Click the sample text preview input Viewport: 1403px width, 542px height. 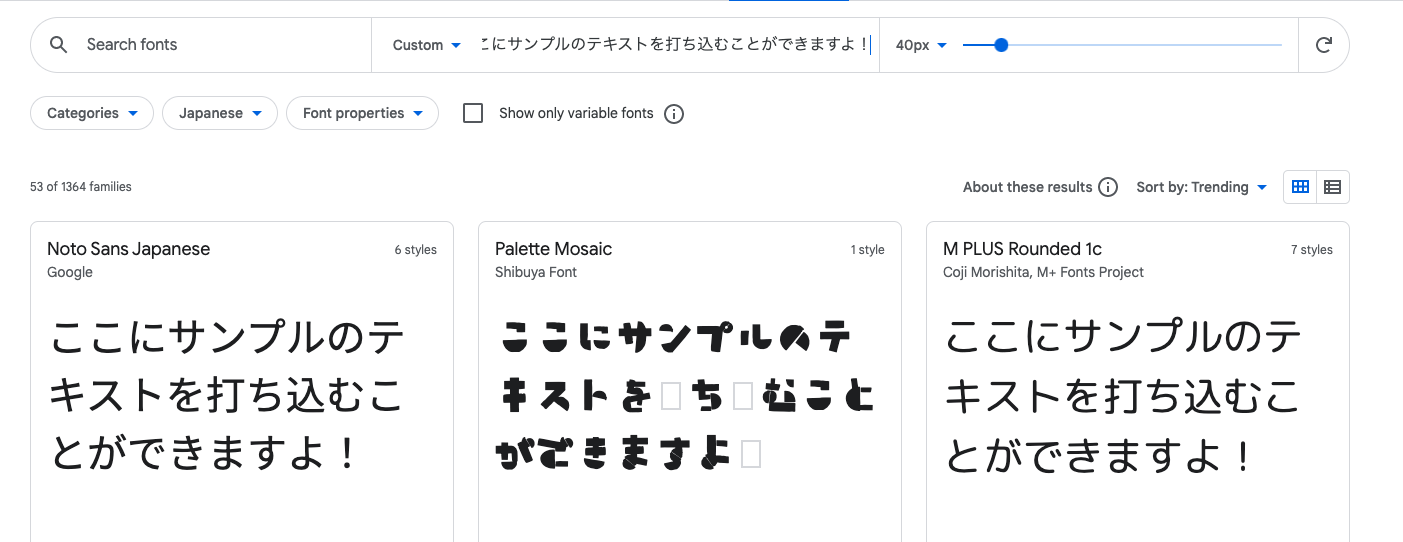pyautogui.click(x=675, y=45)
